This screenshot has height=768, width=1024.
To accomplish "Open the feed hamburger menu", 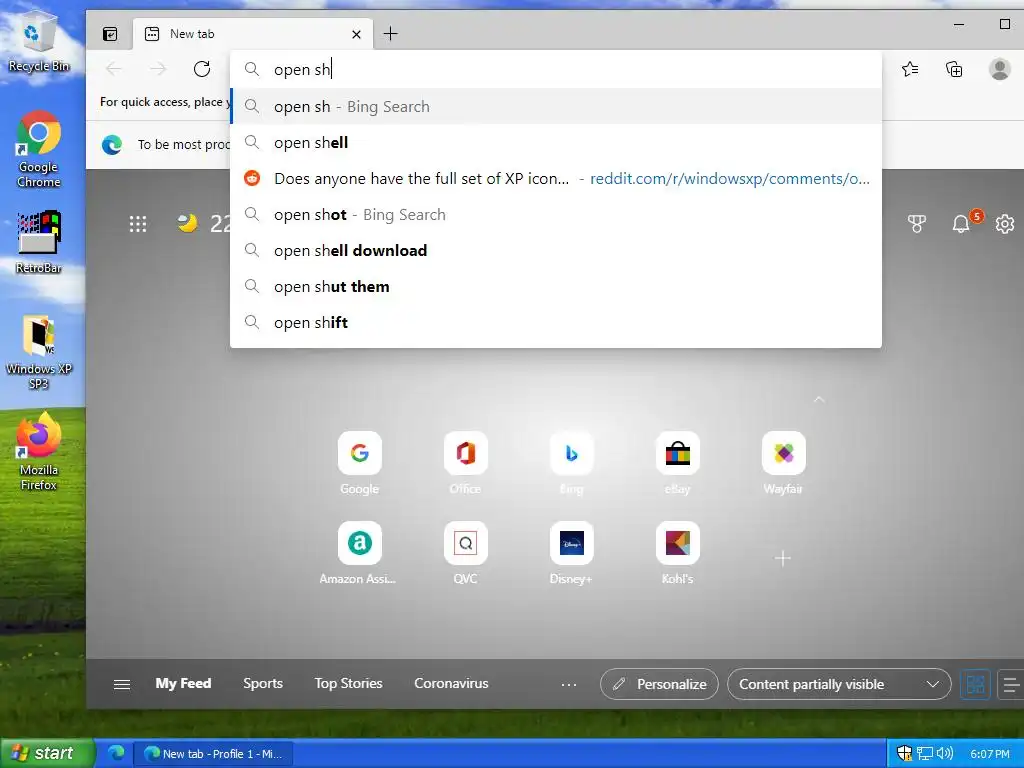I will (x=121, y=684).
